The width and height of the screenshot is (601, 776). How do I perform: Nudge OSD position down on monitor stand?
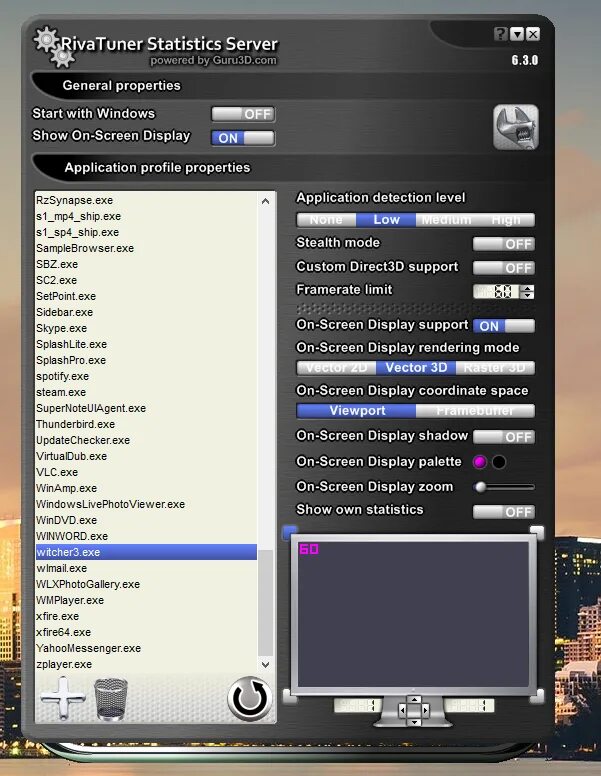coord(414,722)
